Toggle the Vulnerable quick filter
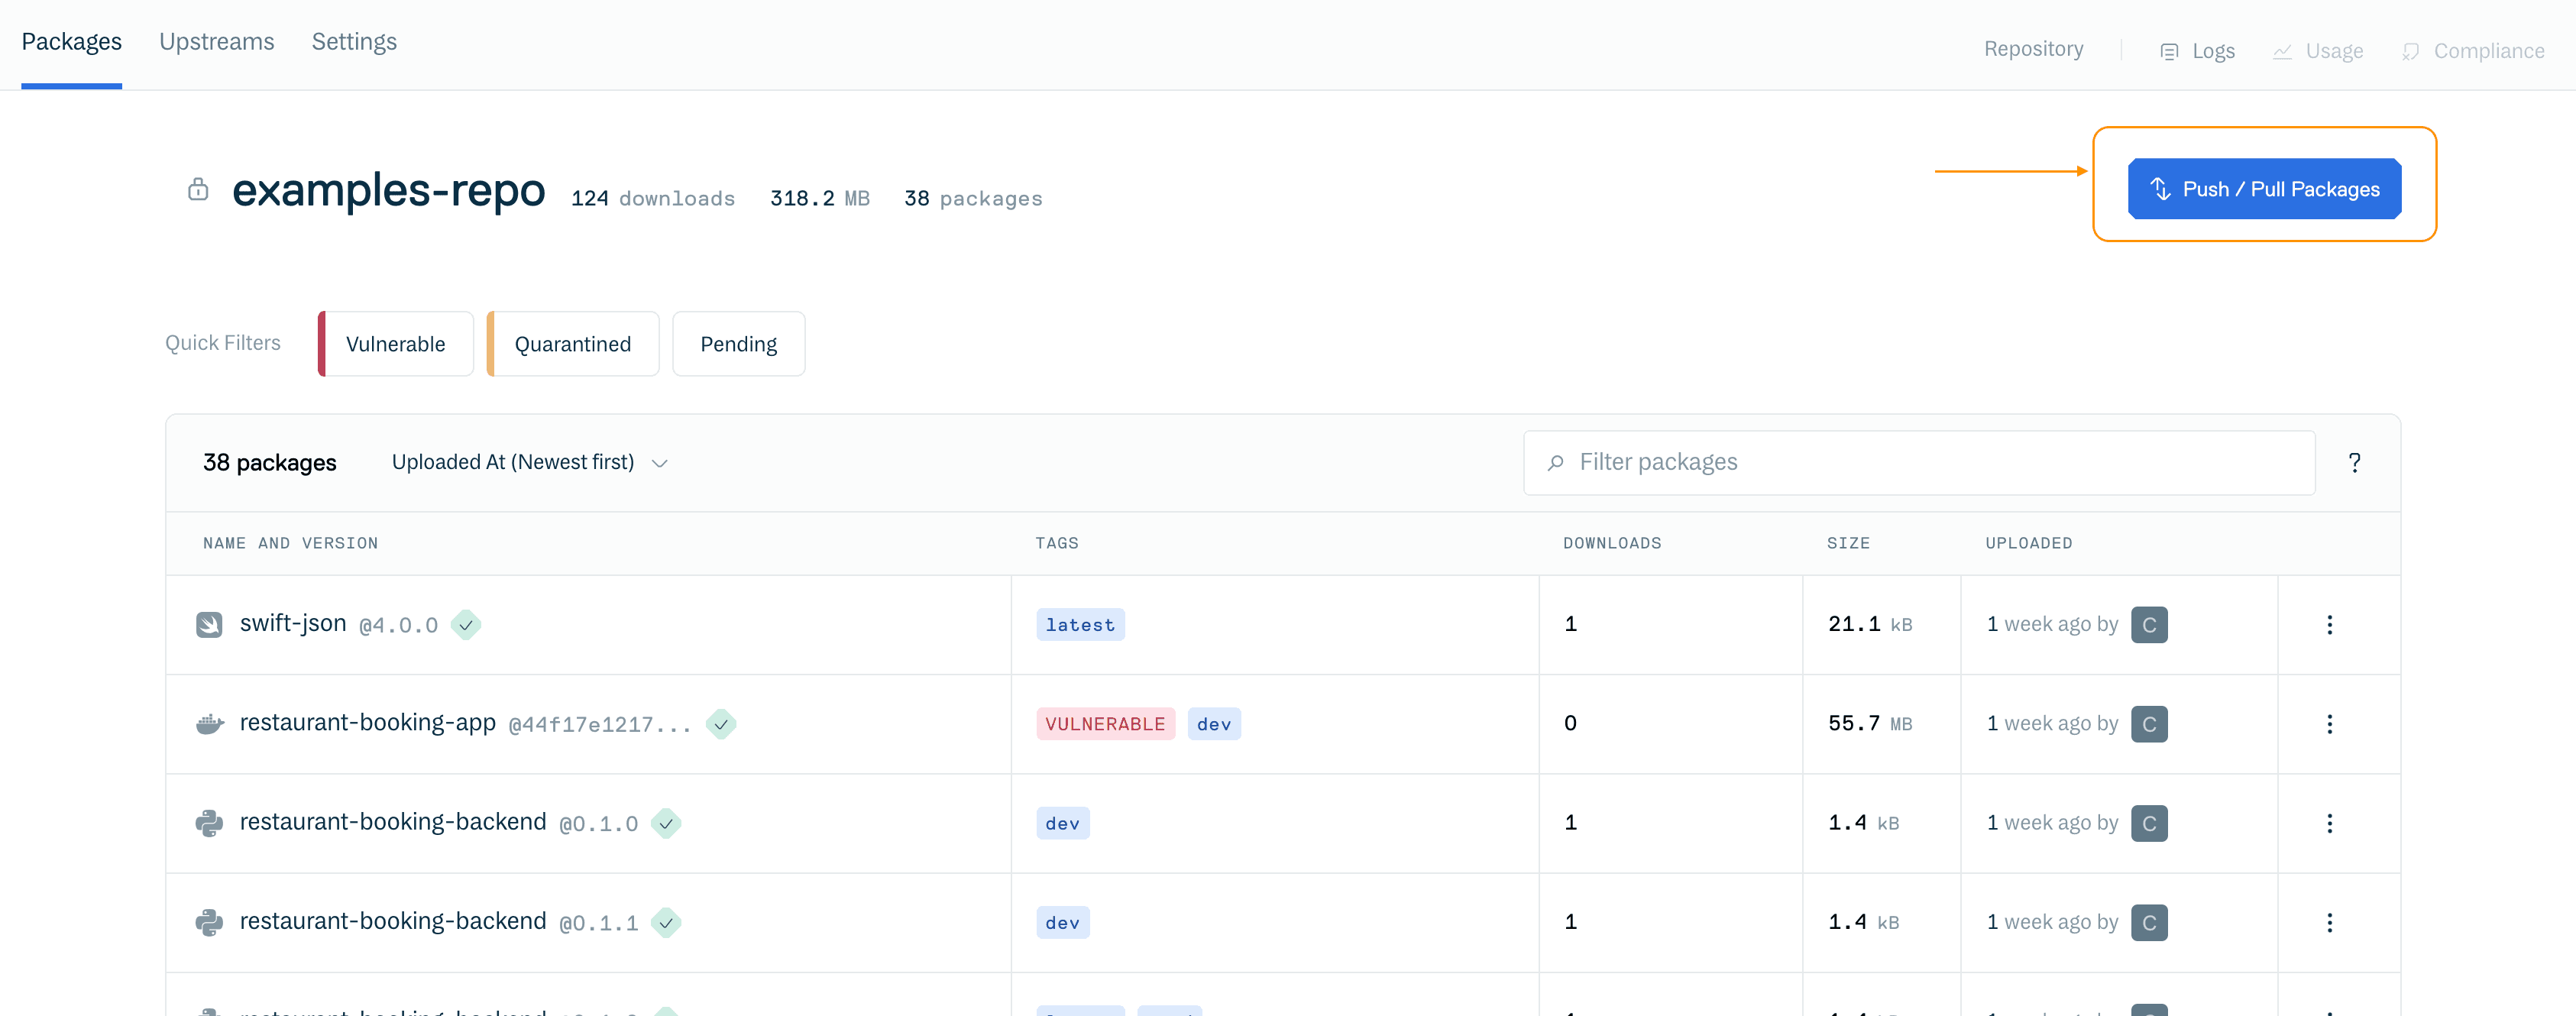 pos(395,343)
